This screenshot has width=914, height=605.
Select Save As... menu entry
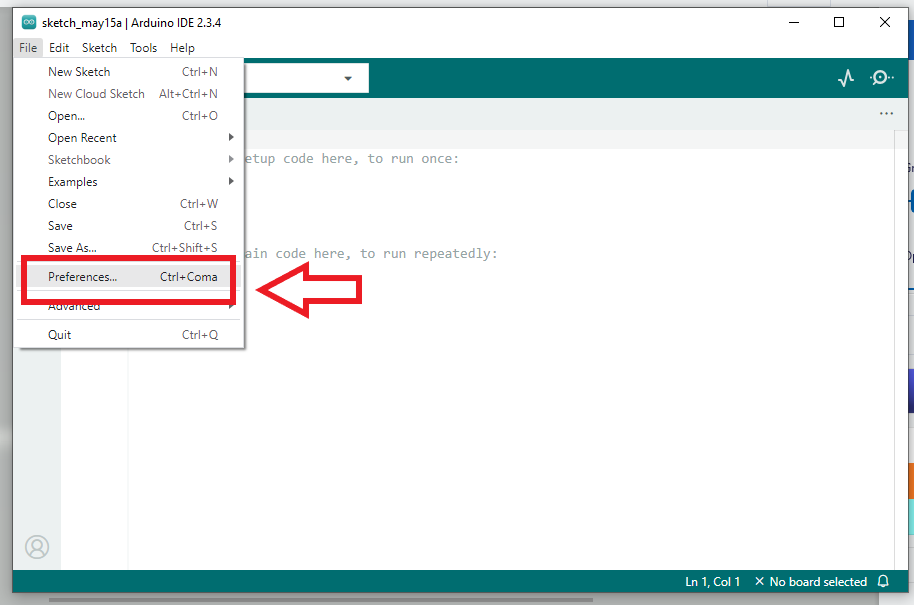point(128,248)
